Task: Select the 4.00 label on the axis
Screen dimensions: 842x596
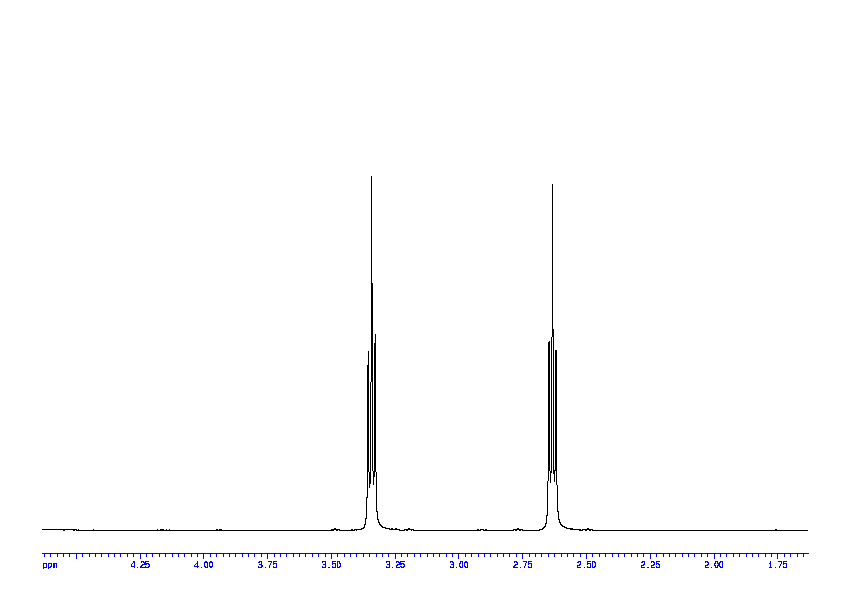Action: [x=204, y=565]
